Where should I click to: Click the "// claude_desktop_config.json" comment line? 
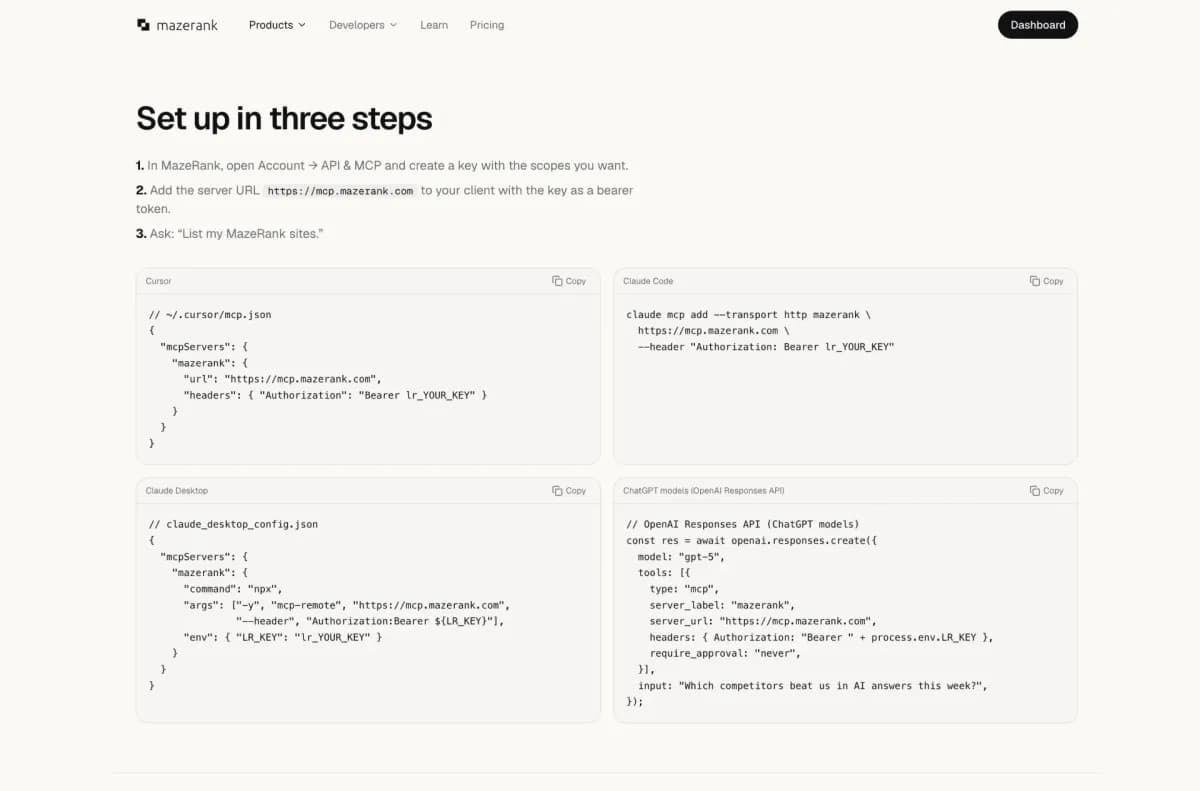click(x=233, y=525)
